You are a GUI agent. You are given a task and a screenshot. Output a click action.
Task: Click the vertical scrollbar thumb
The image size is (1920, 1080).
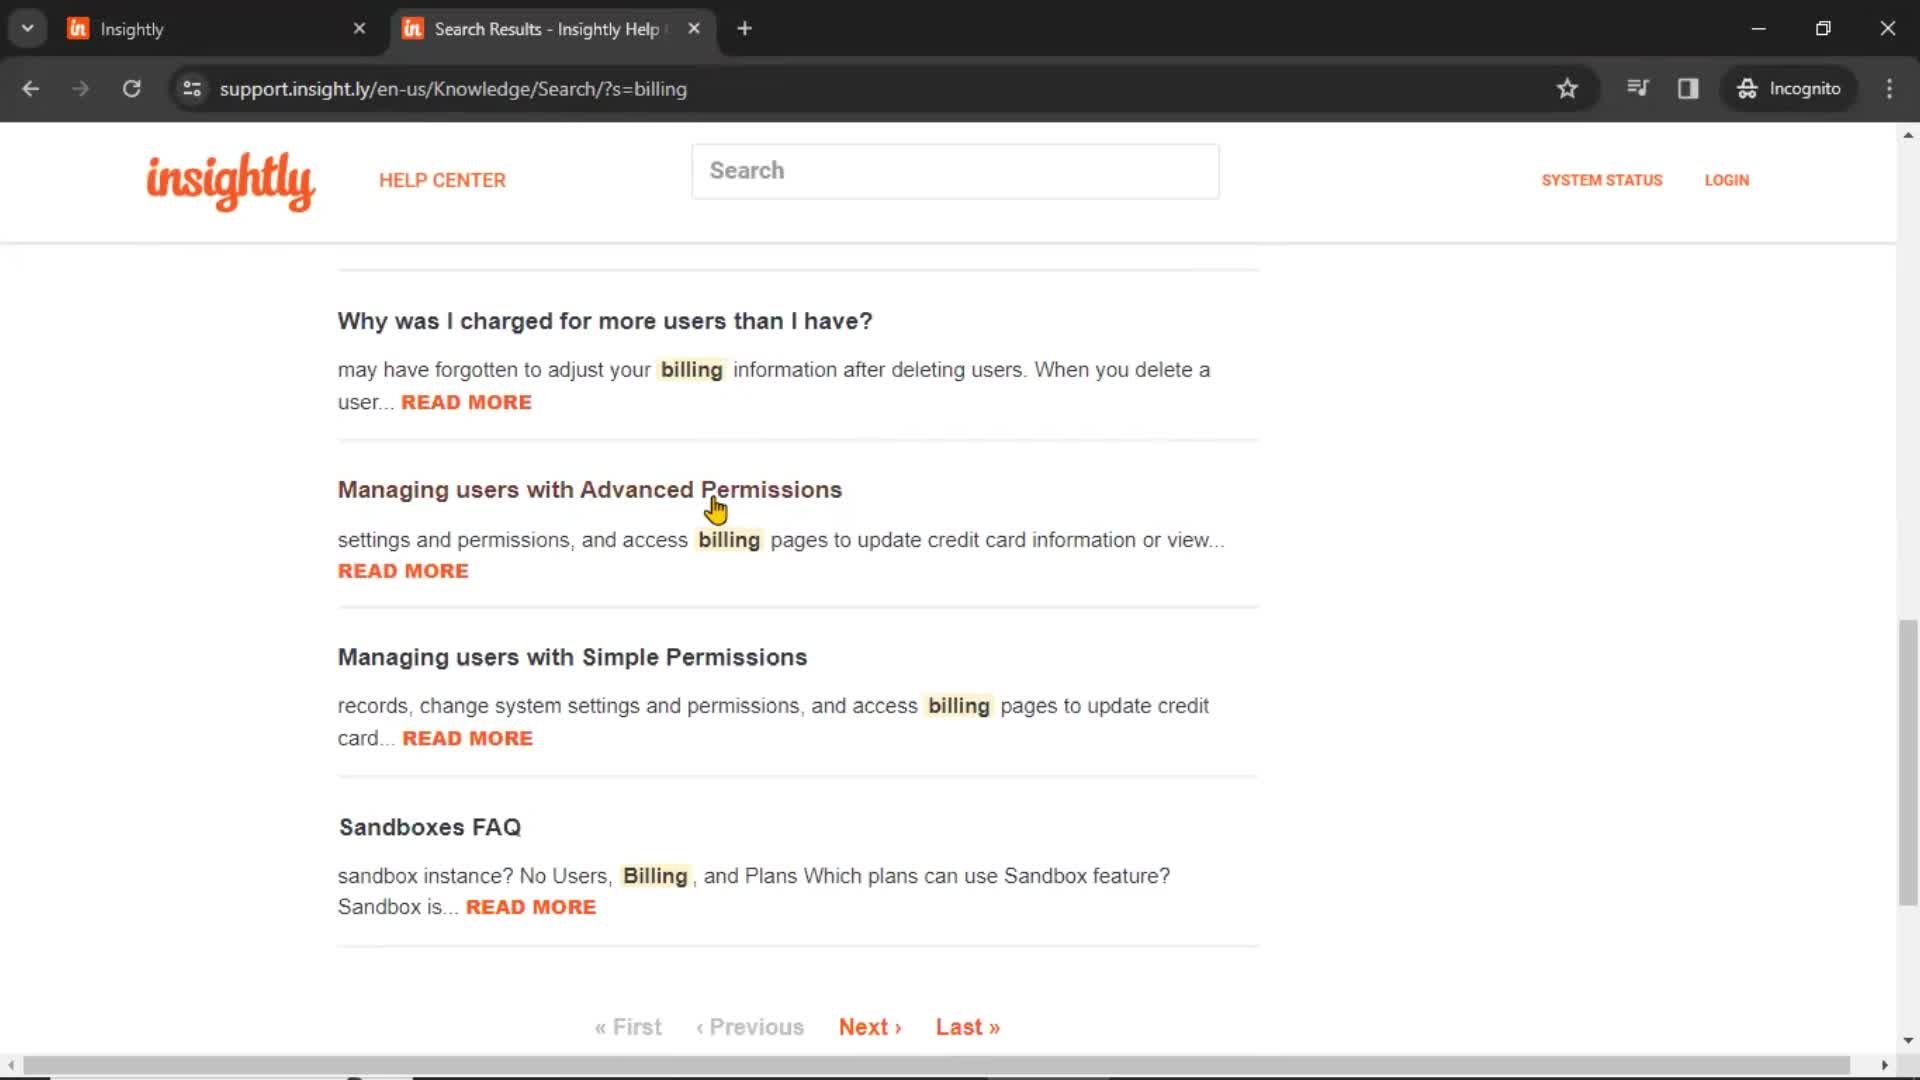pos(1908,762)
